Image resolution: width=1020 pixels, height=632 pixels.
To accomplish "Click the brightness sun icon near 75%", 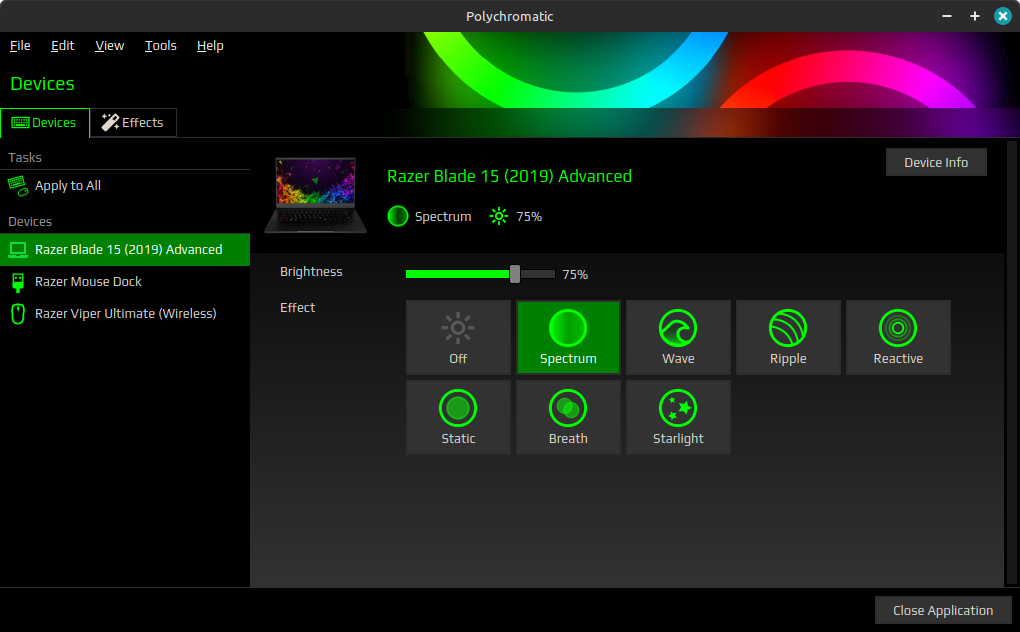I will pos(499,217).
